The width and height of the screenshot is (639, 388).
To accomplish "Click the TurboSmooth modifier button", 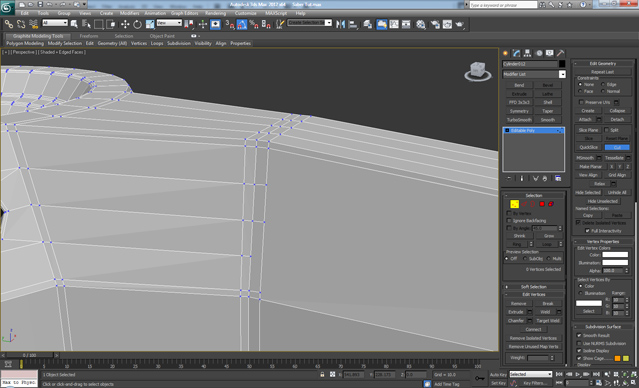I will pyautogui.click(x=519, y=120).
